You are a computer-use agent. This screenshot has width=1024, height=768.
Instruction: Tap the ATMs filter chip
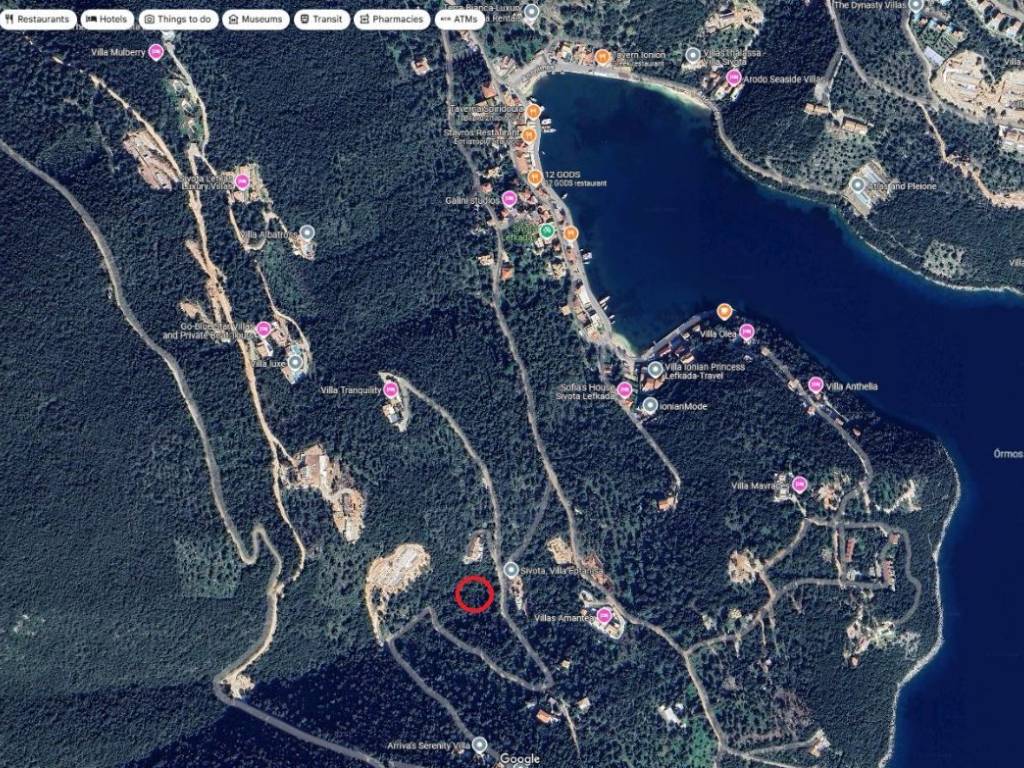[x=460, y=19]
